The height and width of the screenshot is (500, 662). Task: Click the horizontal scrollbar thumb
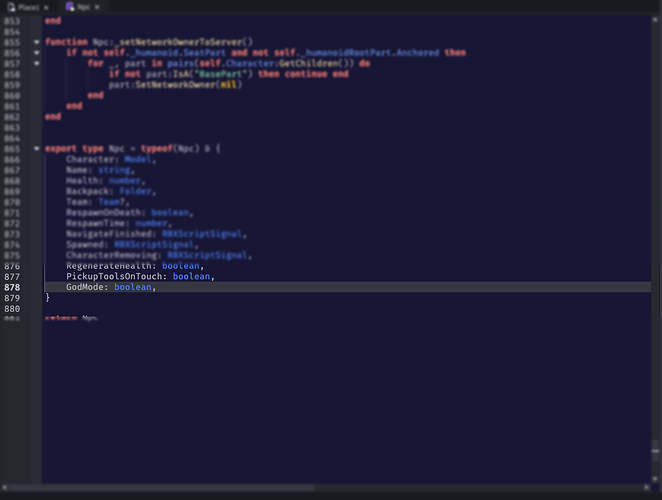[161, 487]
